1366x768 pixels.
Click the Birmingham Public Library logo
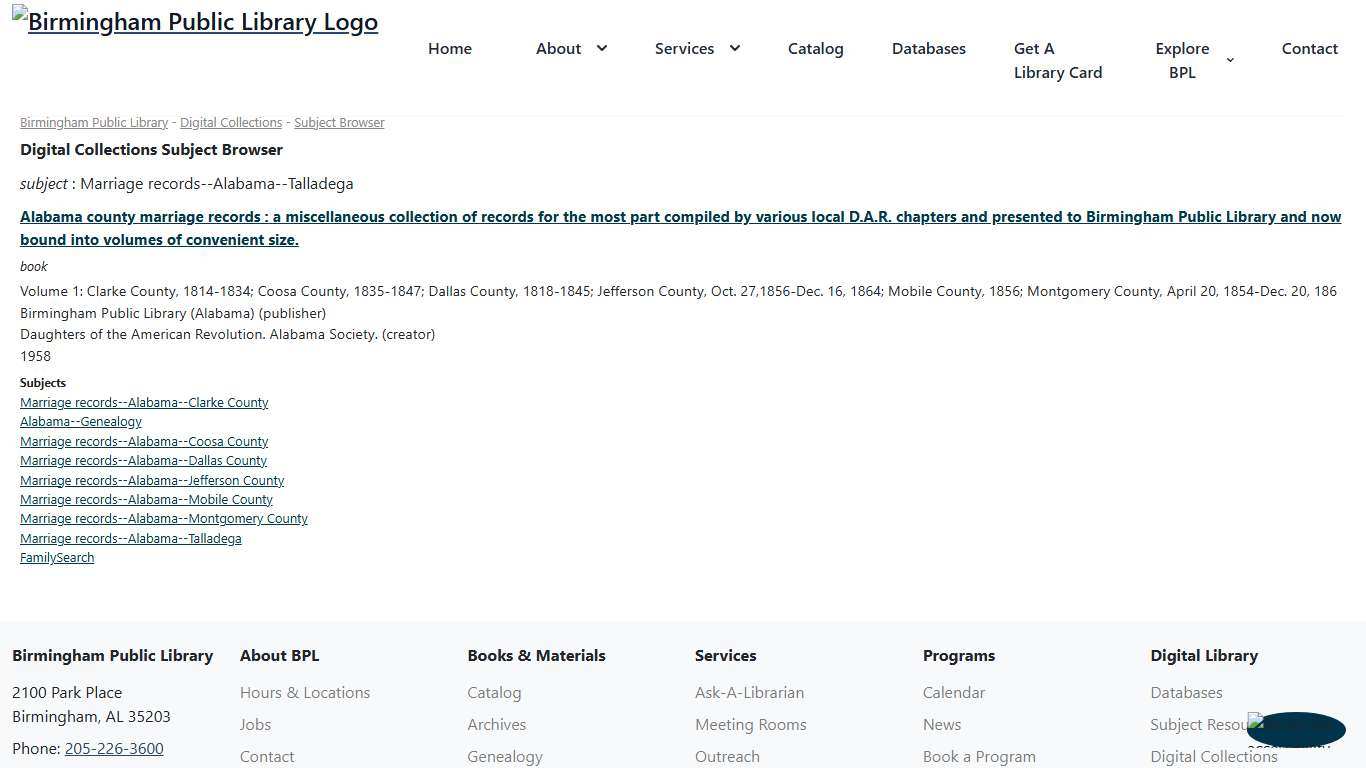click(195, 21)
